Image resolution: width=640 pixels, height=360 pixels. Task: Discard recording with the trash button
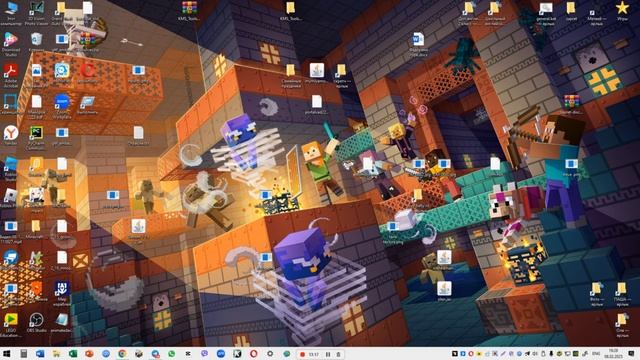point(338,354)
